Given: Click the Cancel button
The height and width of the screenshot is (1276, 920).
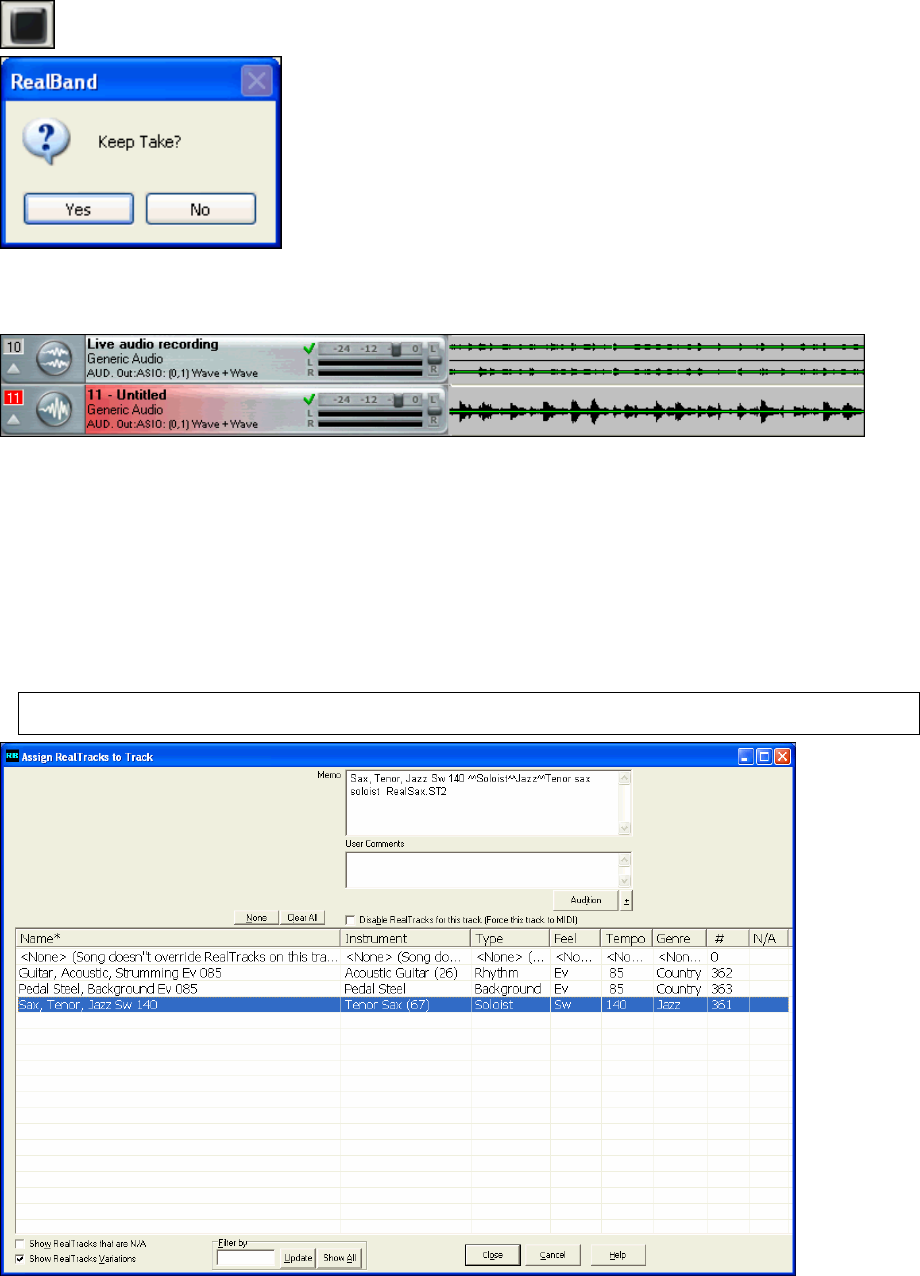Looking at the screenshot, I should pos(553,1254).
